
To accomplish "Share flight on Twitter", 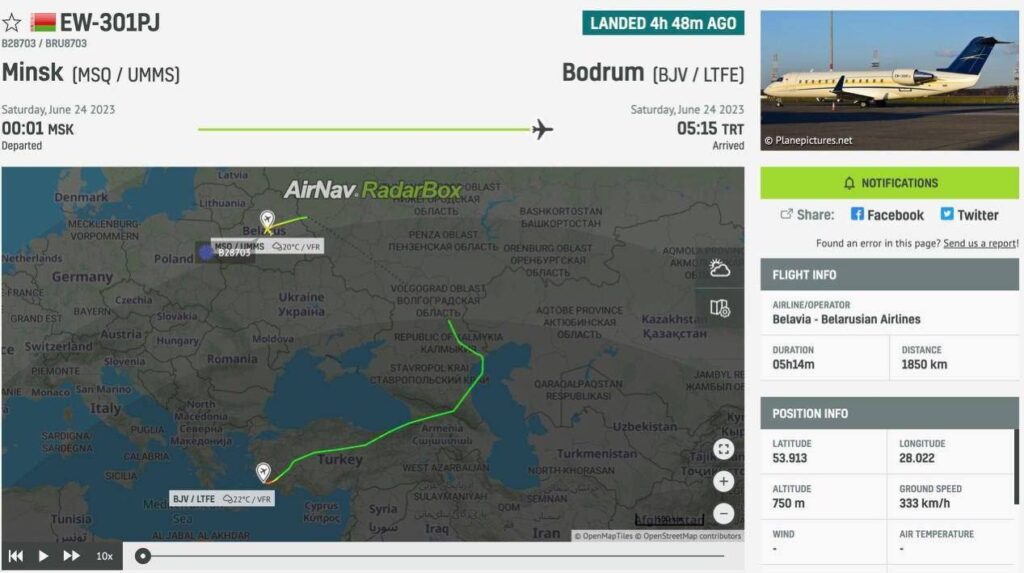I will (x=968, y=215).
